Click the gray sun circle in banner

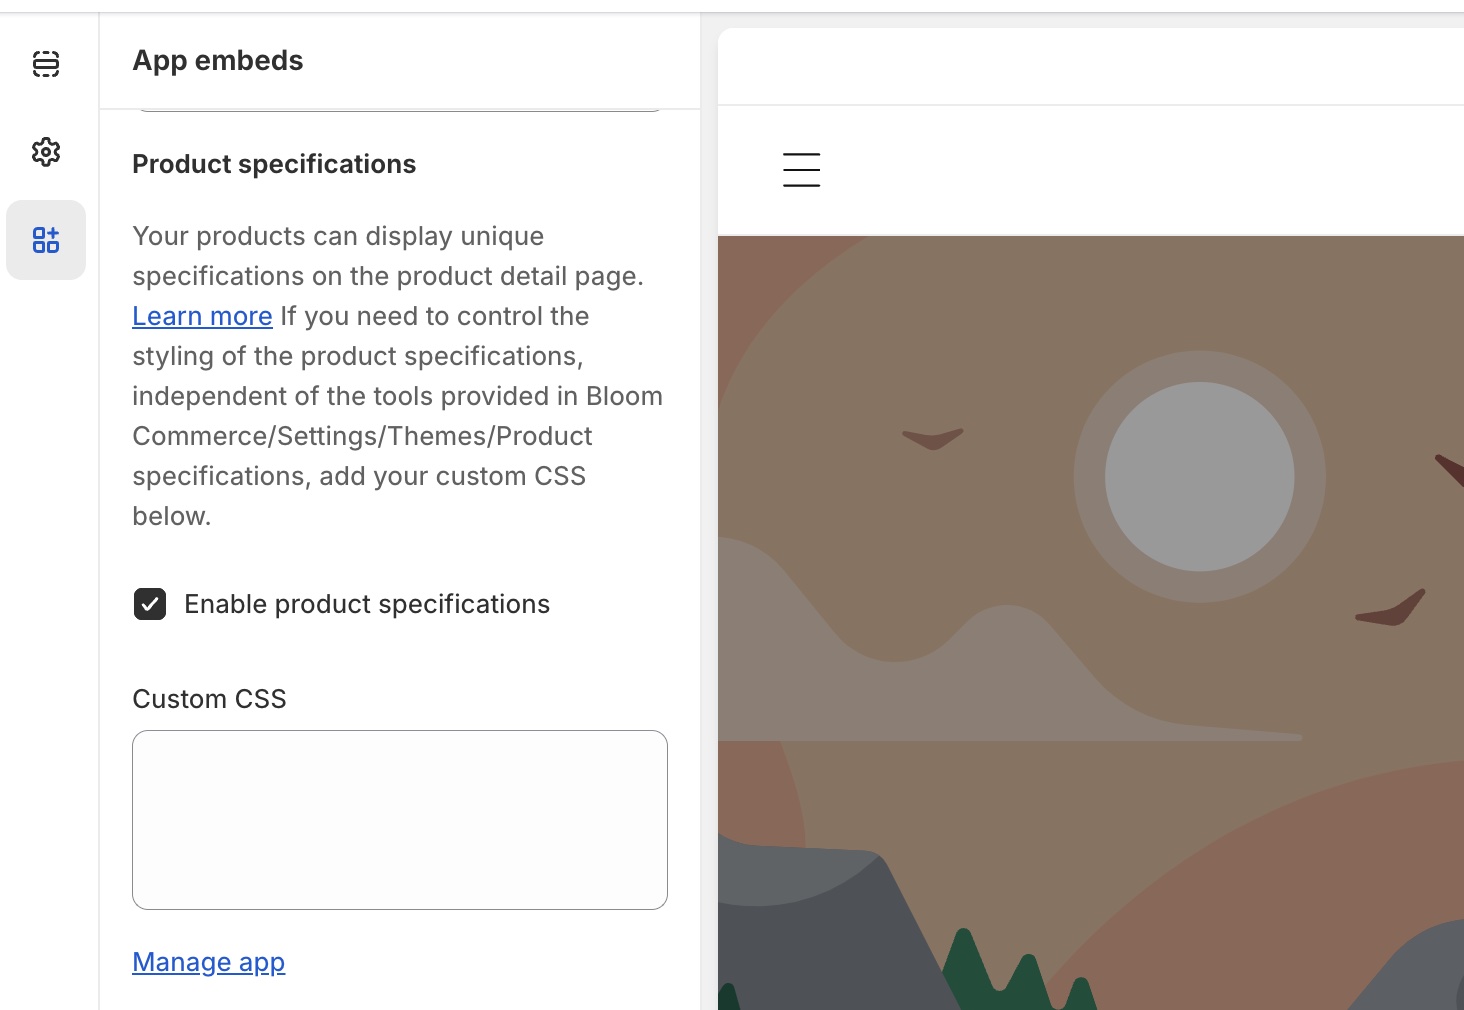click(x=1199, y=477)
